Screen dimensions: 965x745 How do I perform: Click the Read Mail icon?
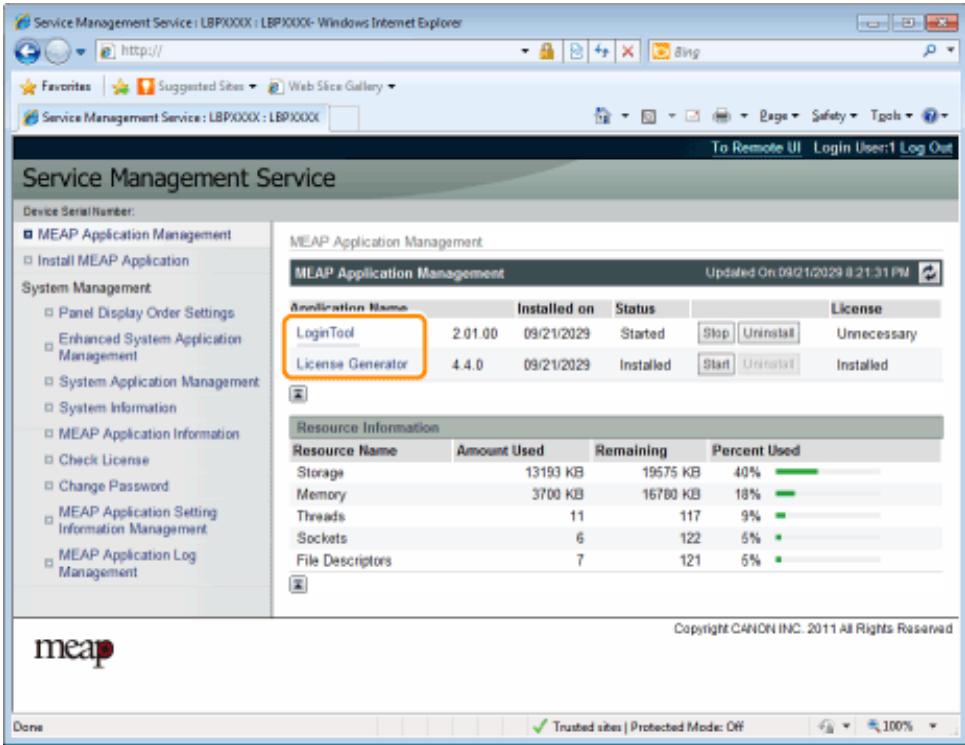[x=692, y=116]
